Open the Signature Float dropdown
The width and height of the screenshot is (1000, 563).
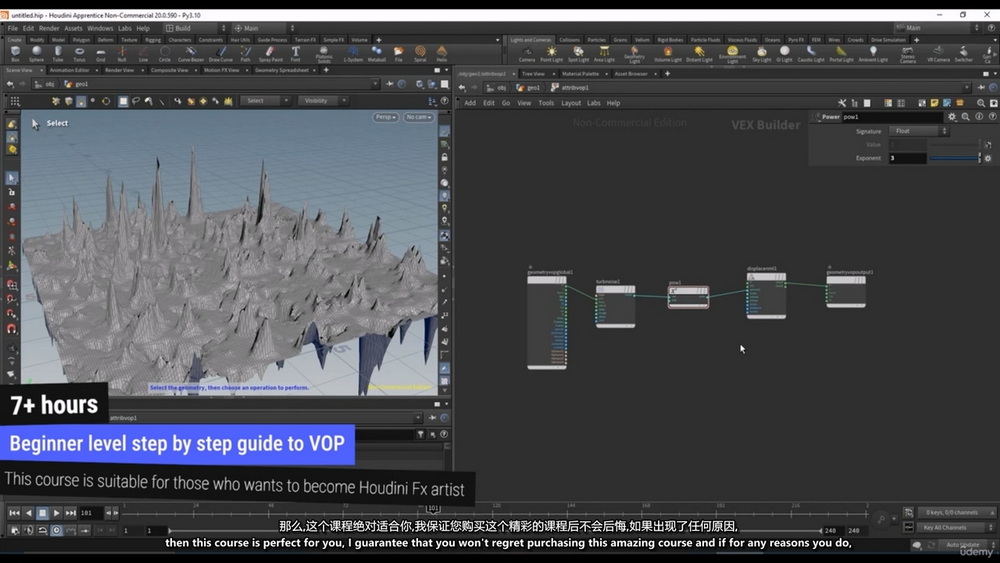pyautogui.click(x=918, y=131)
